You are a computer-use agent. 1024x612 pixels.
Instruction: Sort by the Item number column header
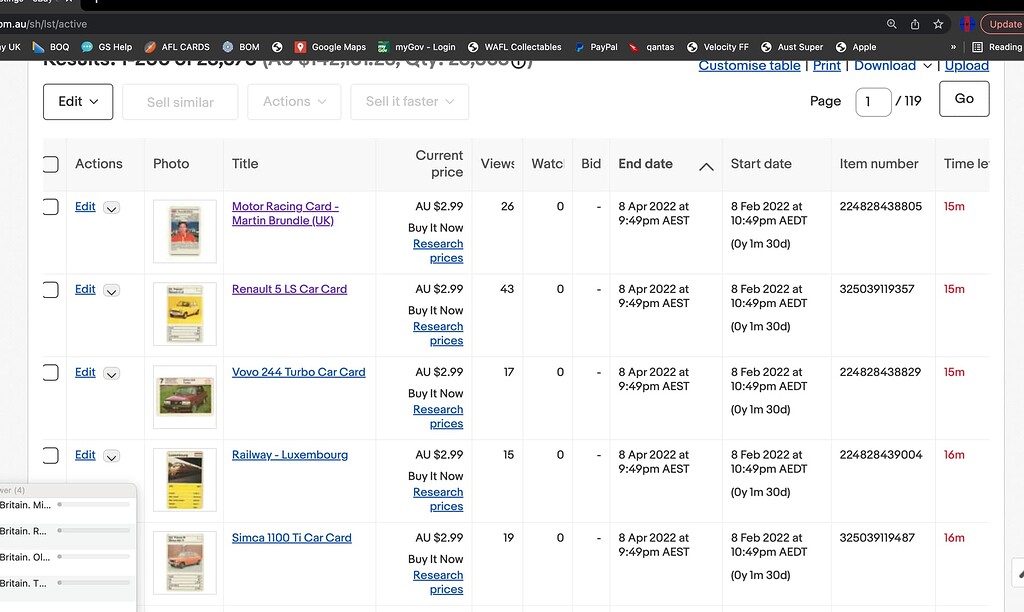(878, 164)
